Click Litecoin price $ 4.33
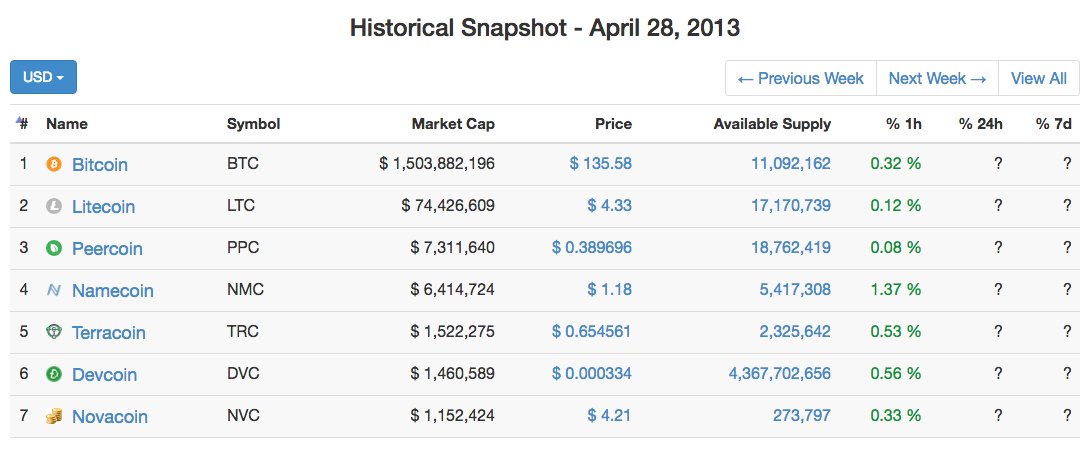Image resolution: width=1090 pixels, height=449 pixels. click(610, 206)
